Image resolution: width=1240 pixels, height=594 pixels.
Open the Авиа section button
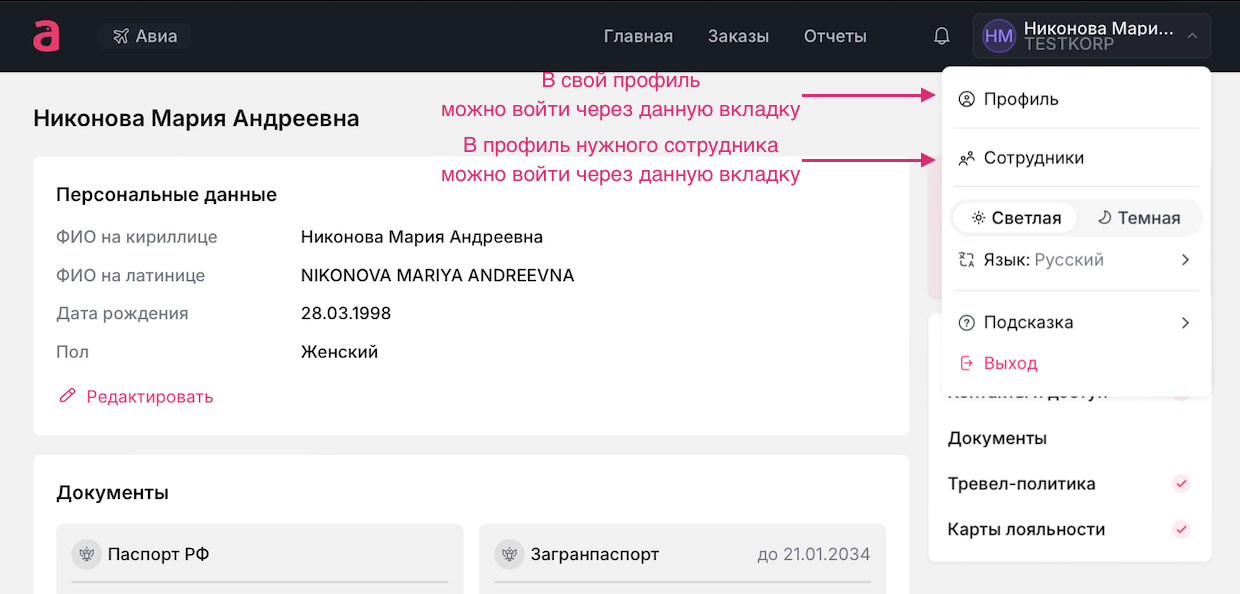(144, 36)
